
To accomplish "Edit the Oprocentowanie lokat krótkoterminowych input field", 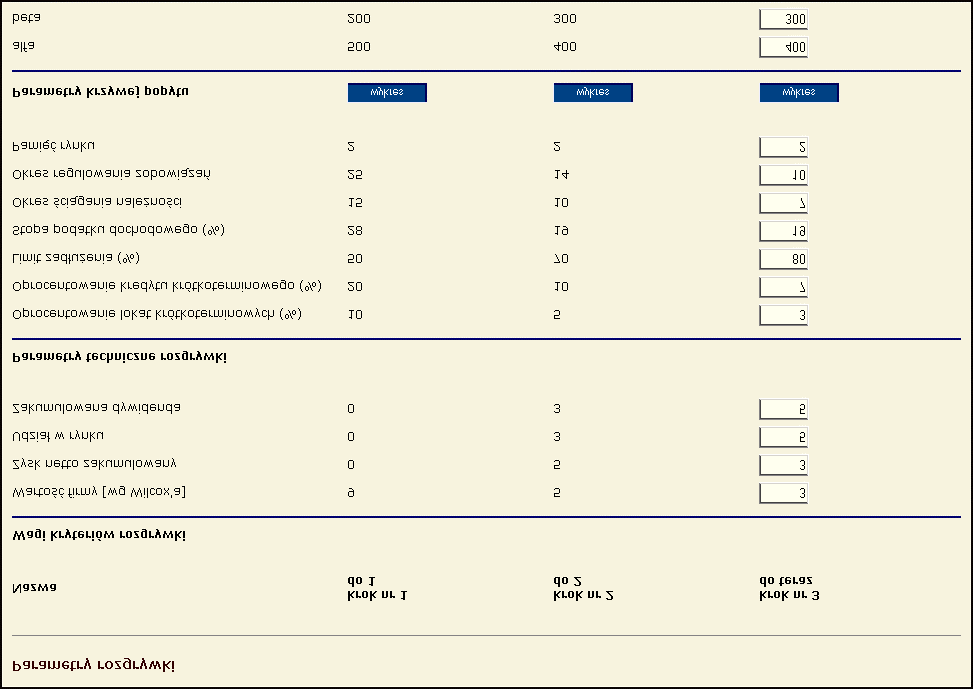I will point(783,315).
